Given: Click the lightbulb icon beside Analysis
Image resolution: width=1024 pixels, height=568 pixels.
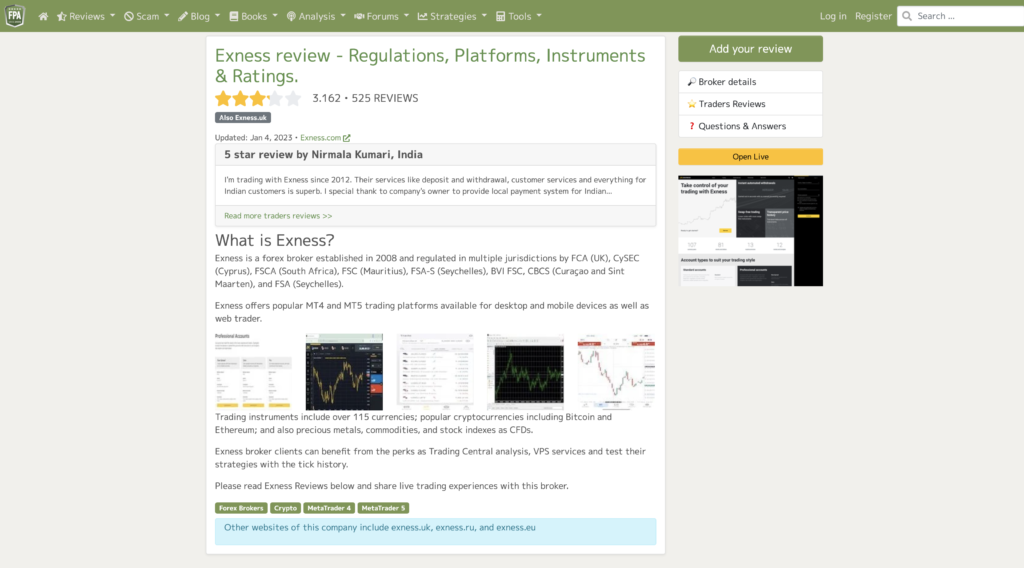Looking at the screenshot, I should click(291, 16).
